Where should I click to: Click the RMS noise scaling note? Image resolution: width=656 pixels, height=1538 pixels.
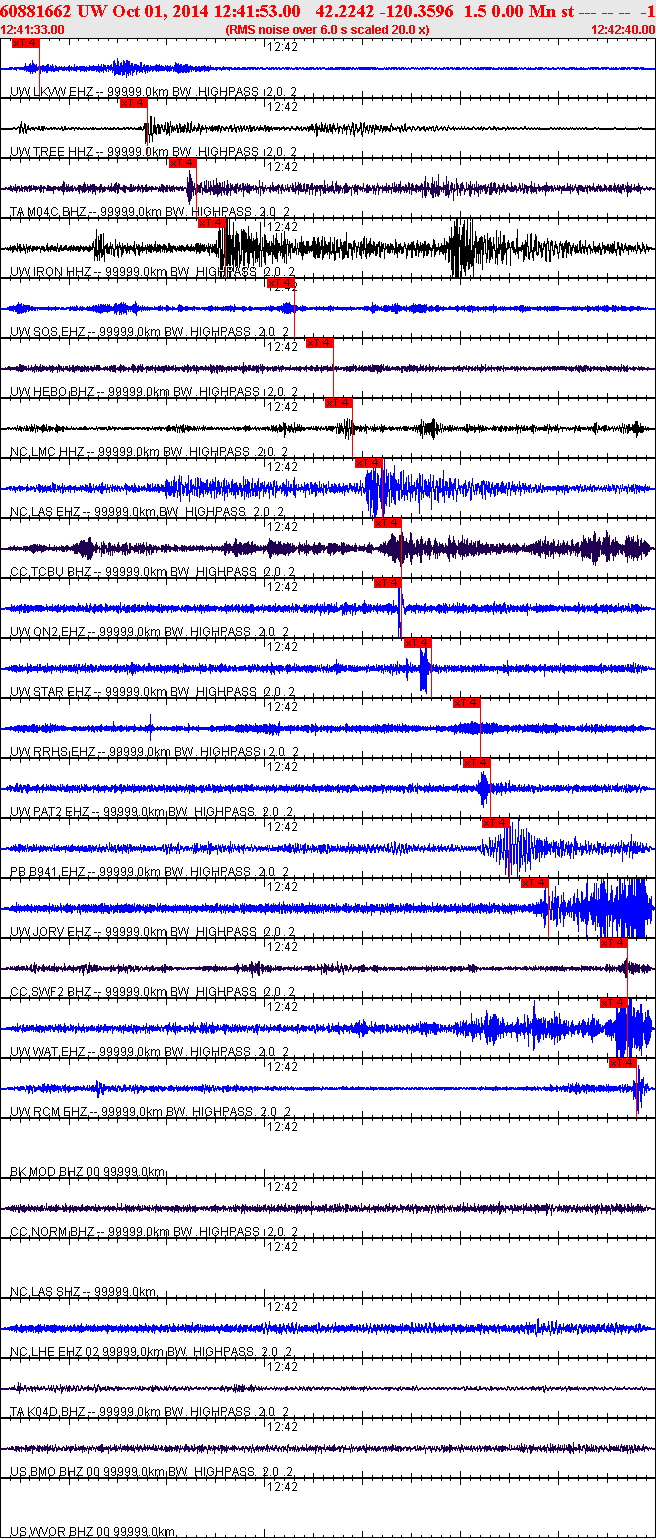coord(328,30)
